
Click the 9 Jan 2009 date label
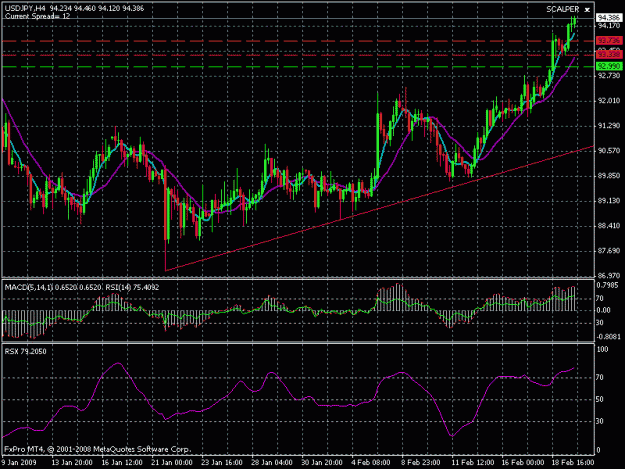click(19, 463)
